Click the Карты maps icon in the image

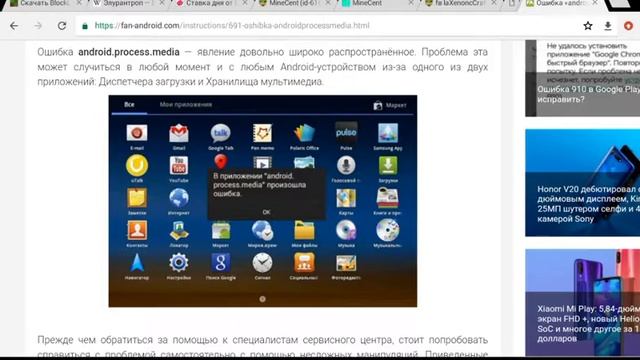[x=346, y=198]
